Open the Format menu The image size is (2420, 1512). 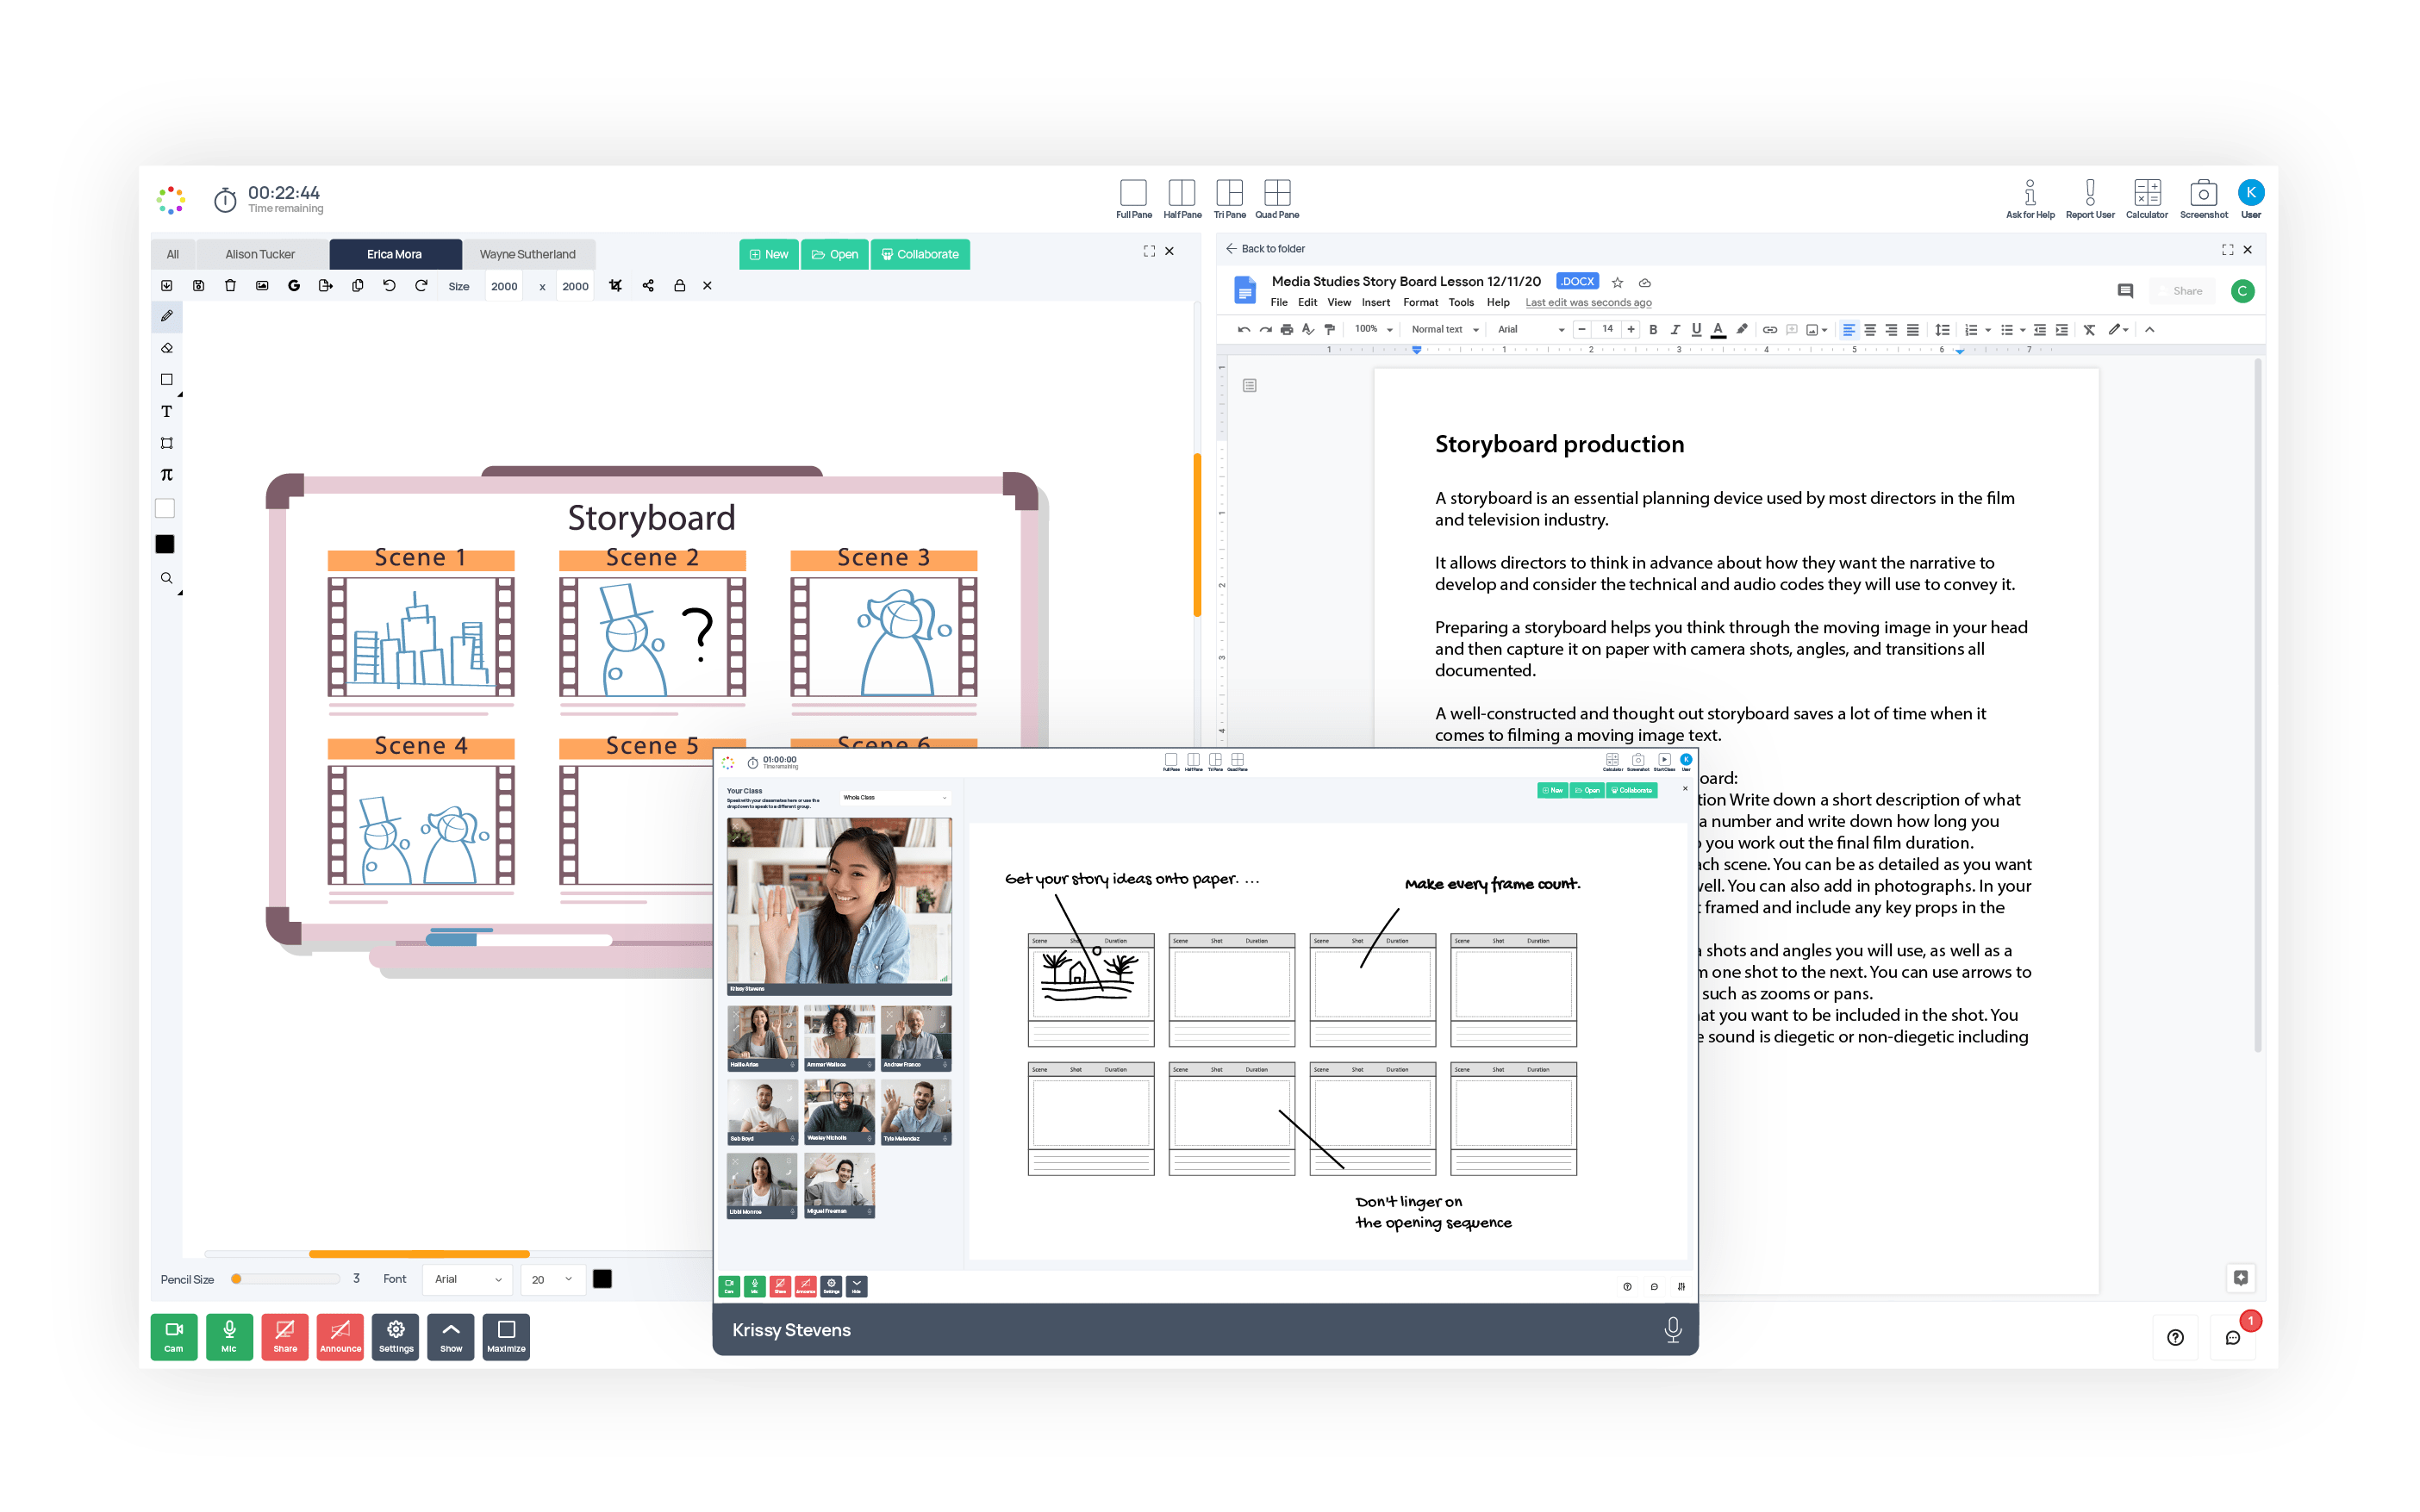[1420, 303]
